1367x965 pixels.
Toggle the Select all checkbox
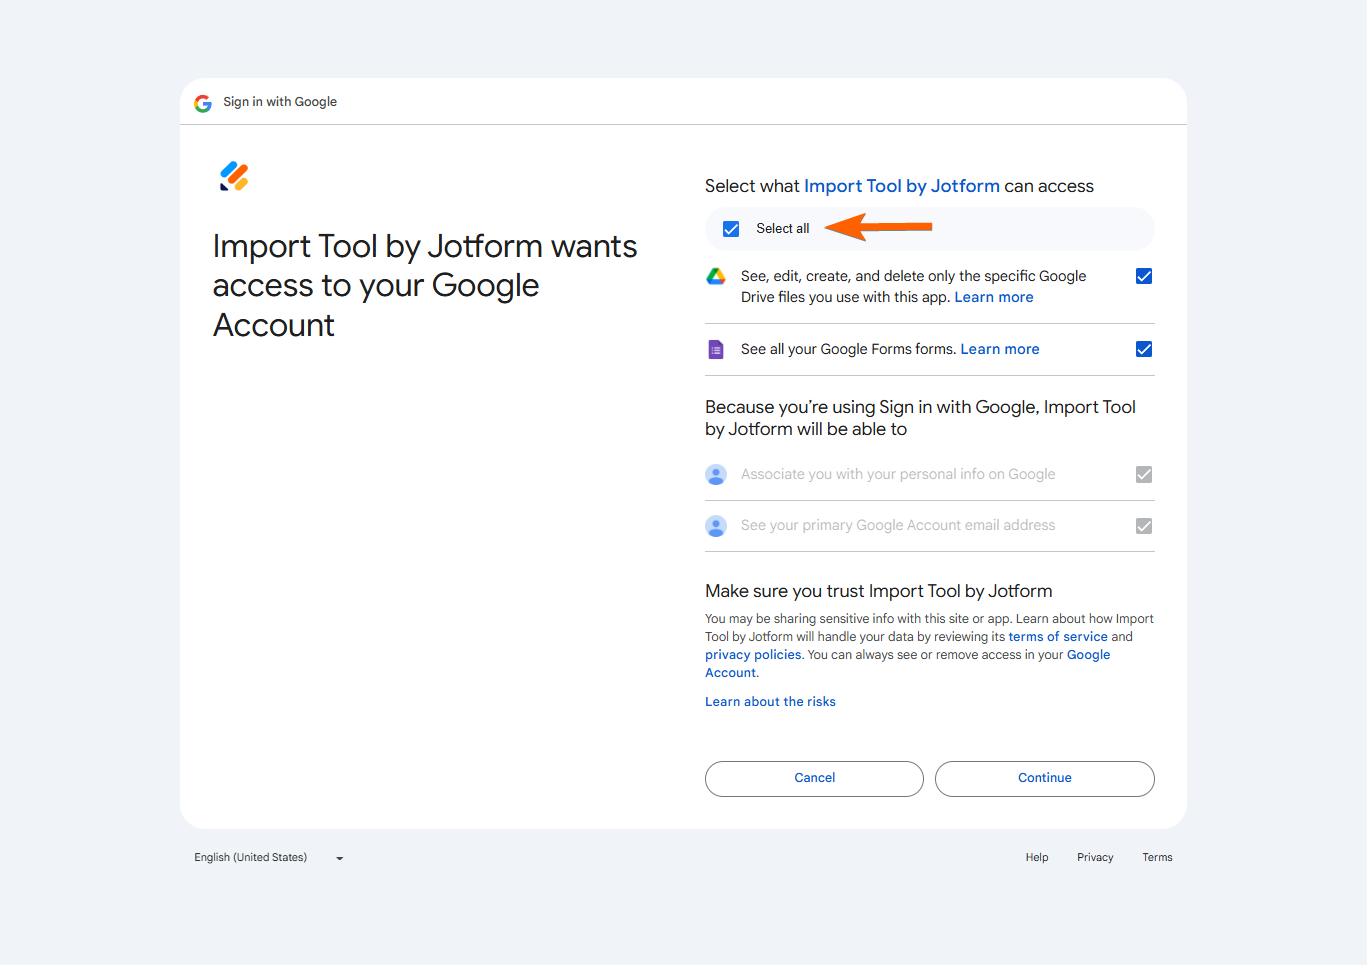coord(731,229)
